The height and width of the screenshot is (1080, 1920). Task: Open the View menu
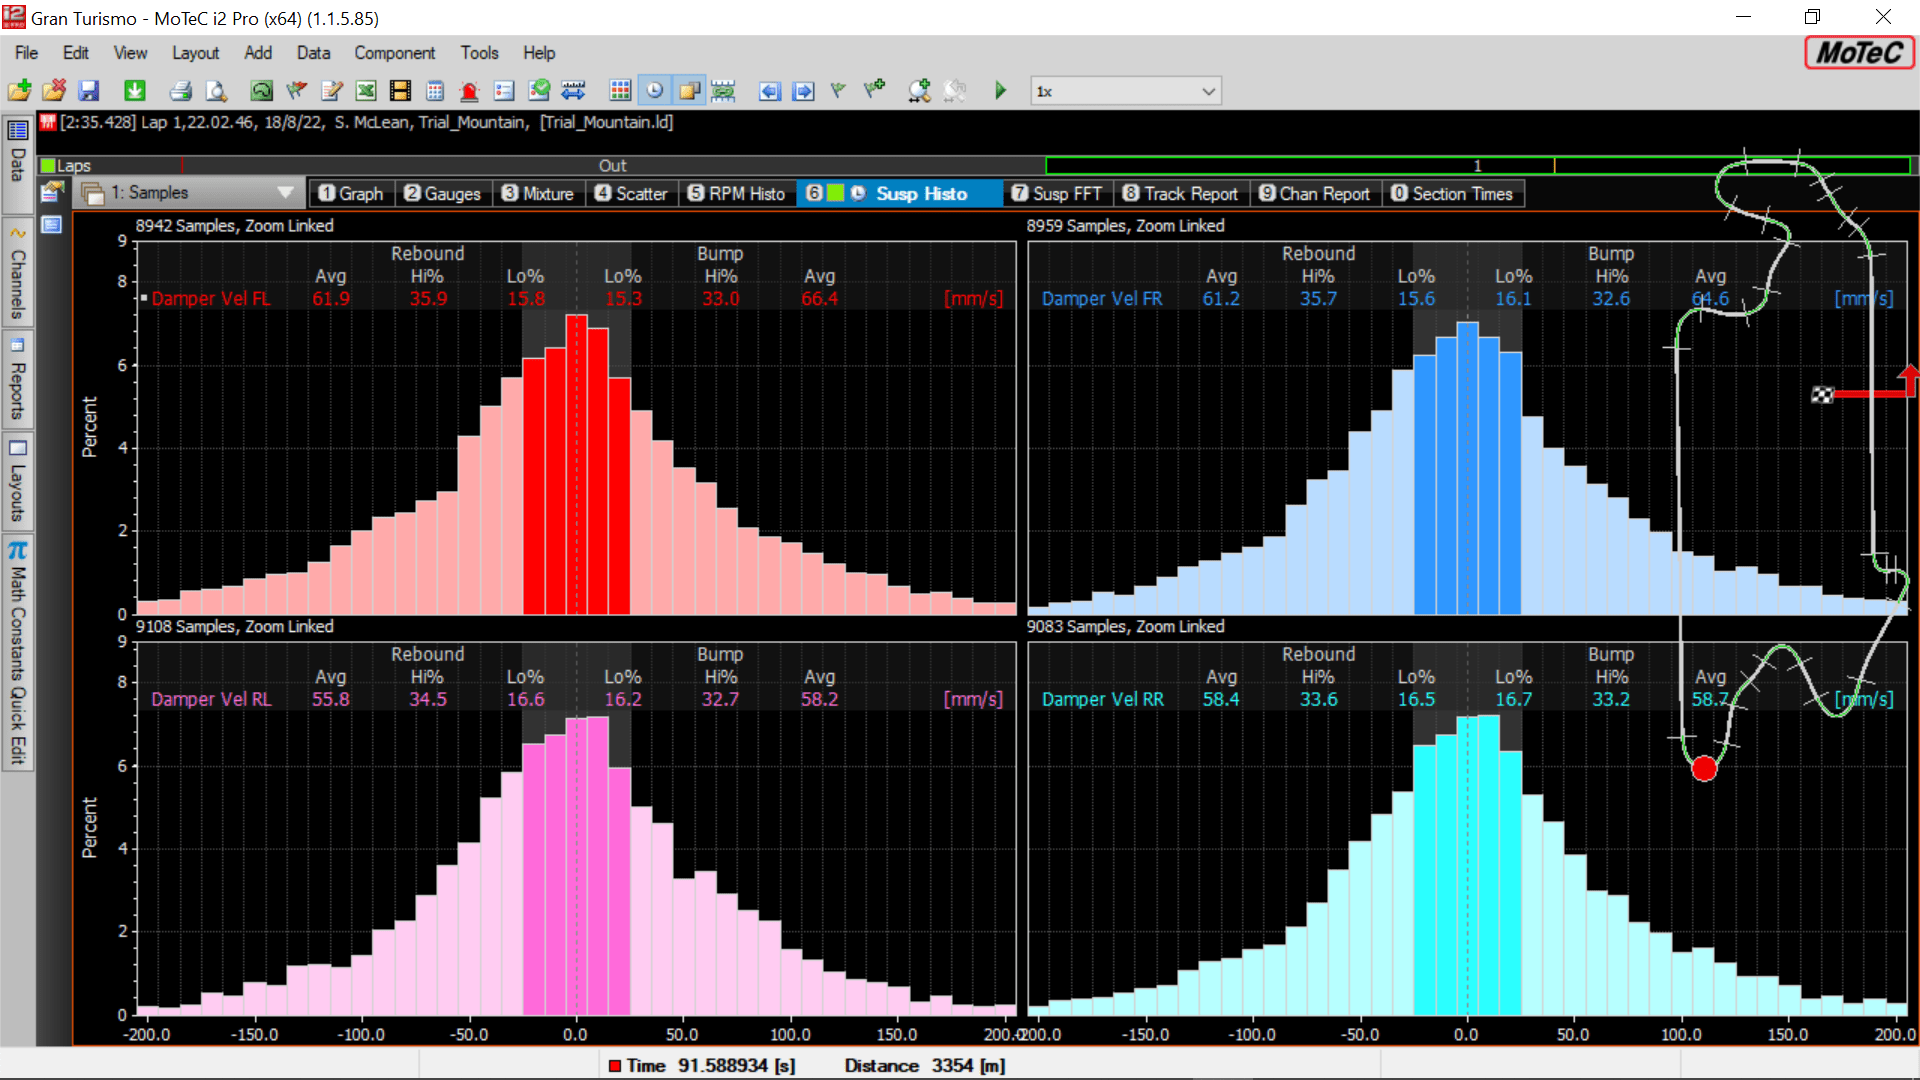130,53
